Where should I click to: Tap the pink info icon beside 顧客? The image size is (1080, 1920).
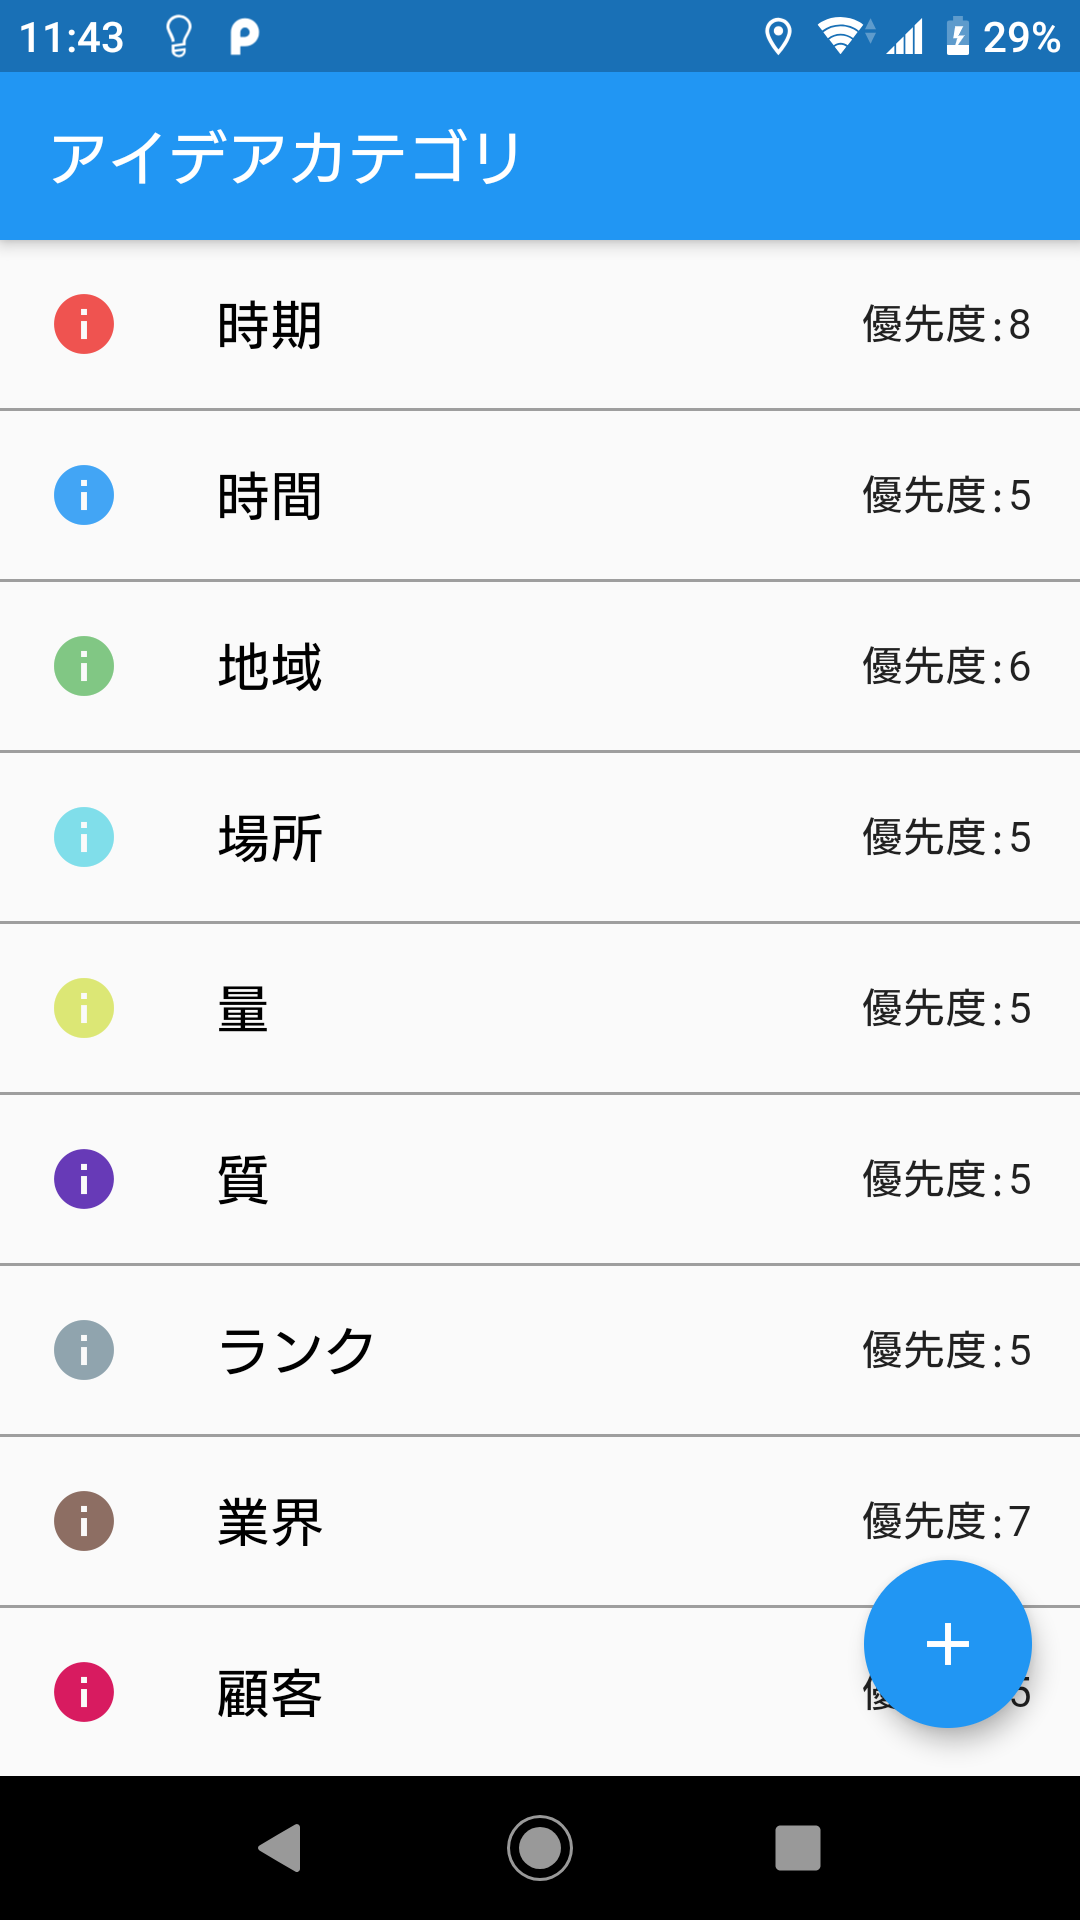(x=84, y=1692)
